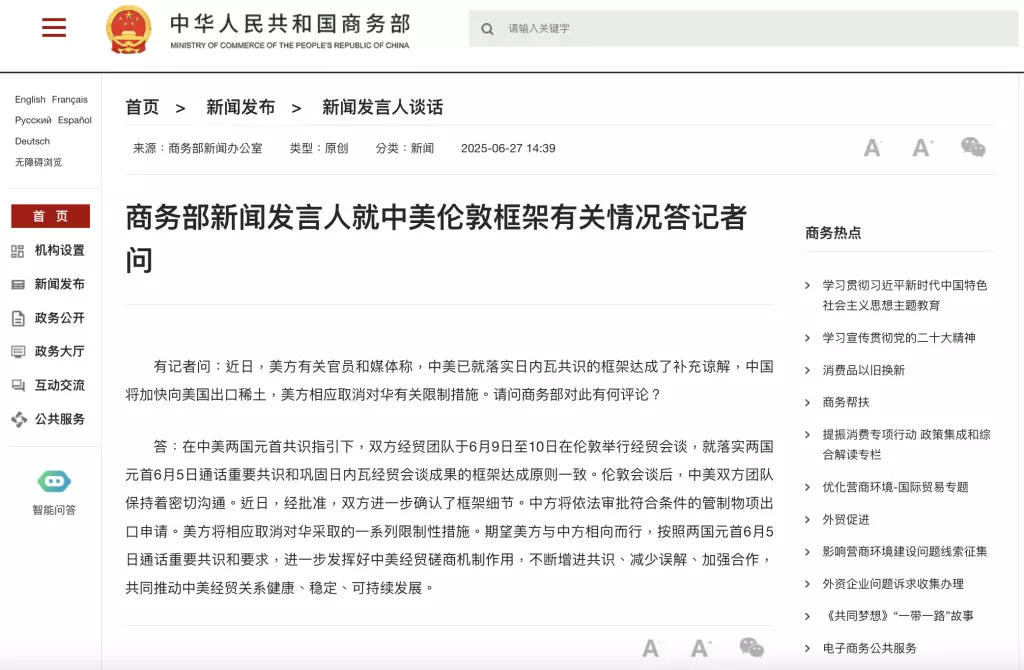Screen dimensions: 1024x670
Task: Click the 政务大厅 screen icon
Action: pyautogui.click(x=18, y=352)
